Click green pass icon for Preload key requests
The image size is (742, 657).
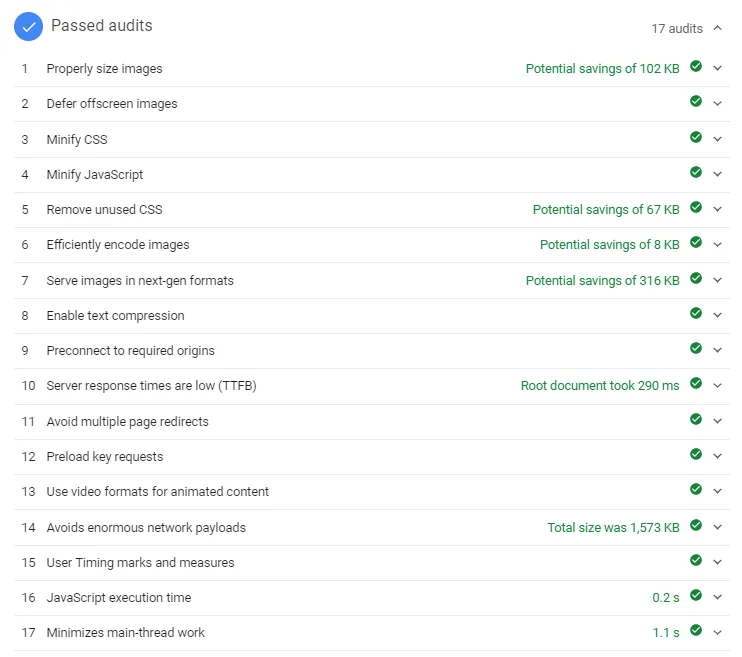pyautogui.click(x=696, y=454)
